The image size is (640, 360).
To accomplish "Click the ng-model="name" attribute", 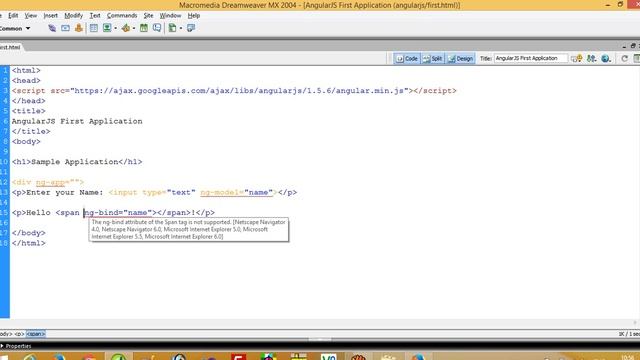I will (237, 192).
